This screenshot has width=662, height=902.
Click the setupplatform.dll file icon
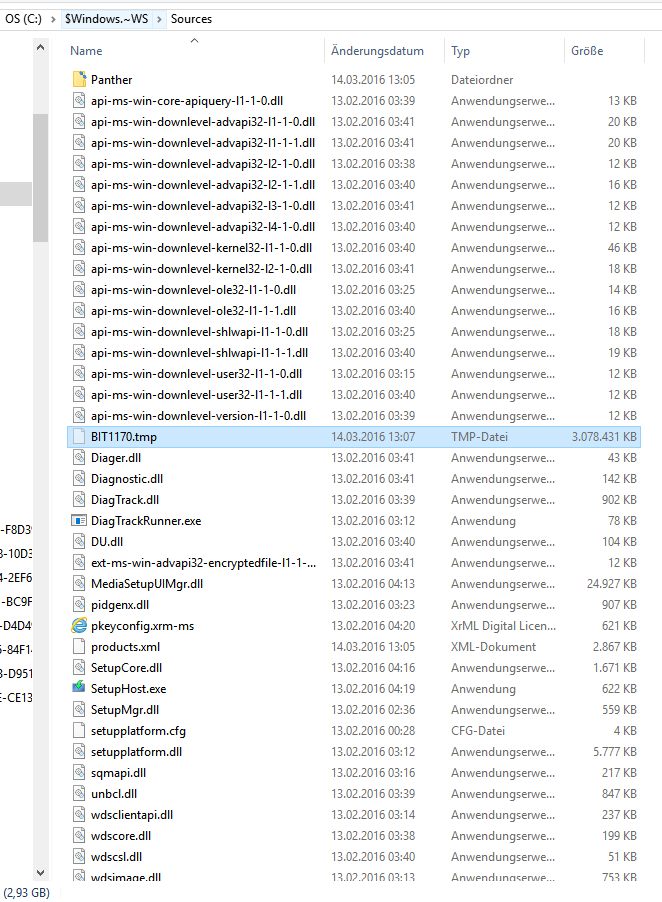79,752
